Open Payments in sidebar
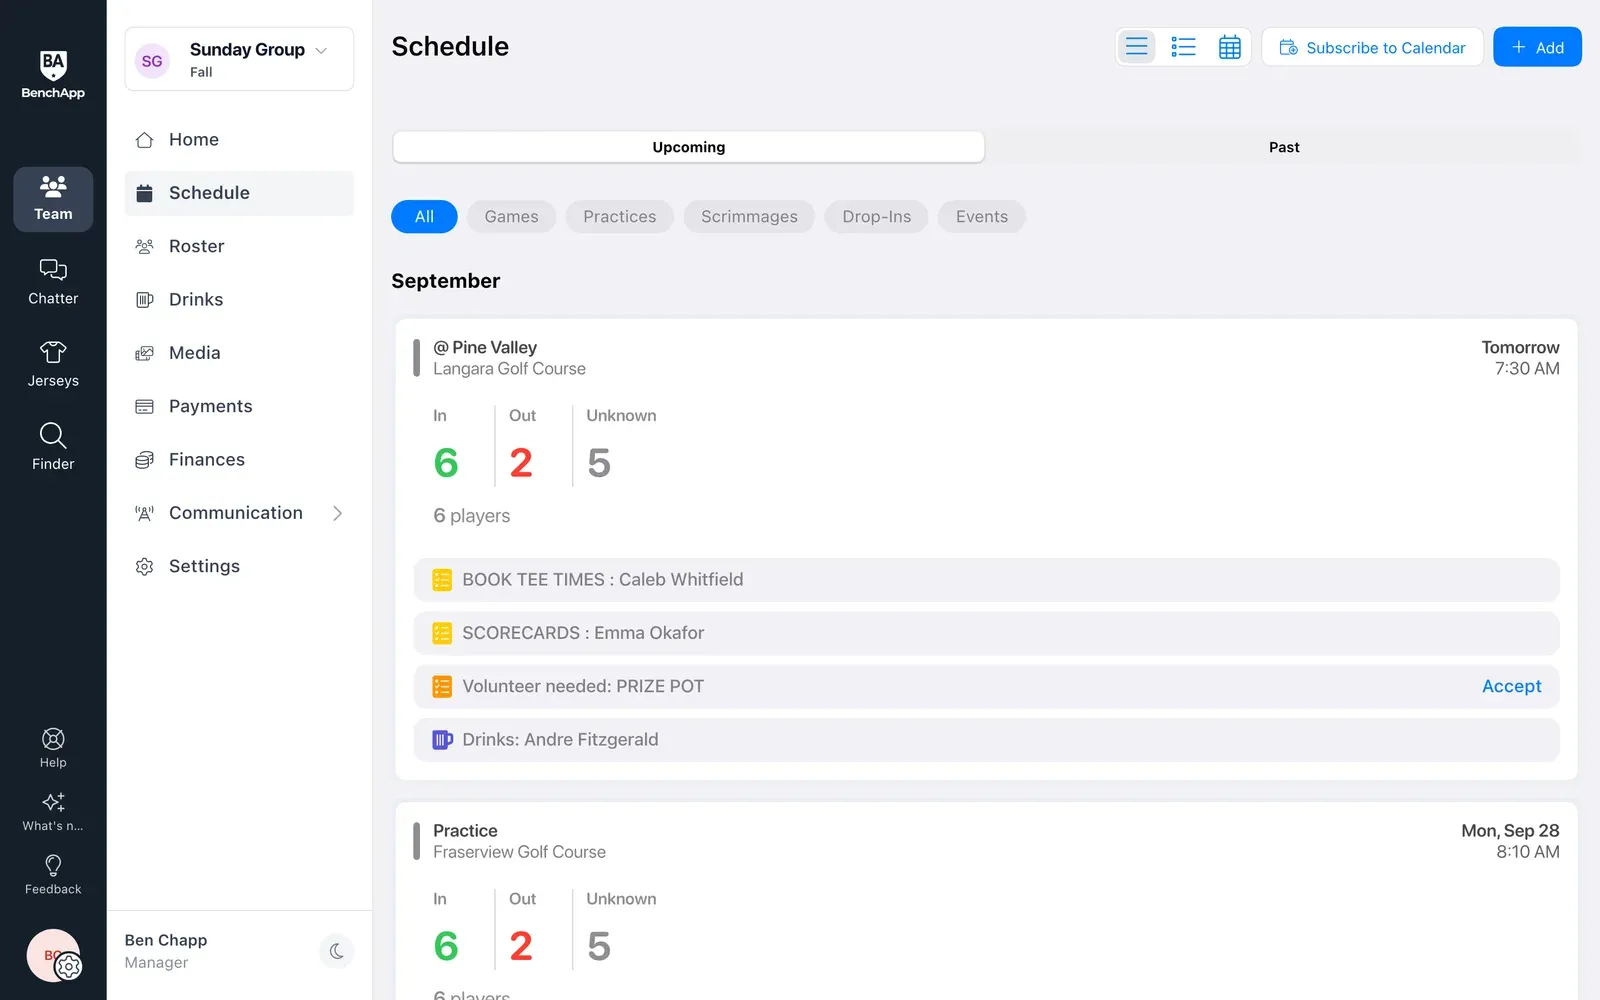The width and height of the screenshot is (1600, 1000). pyautogui.click(x=239, y=406)
